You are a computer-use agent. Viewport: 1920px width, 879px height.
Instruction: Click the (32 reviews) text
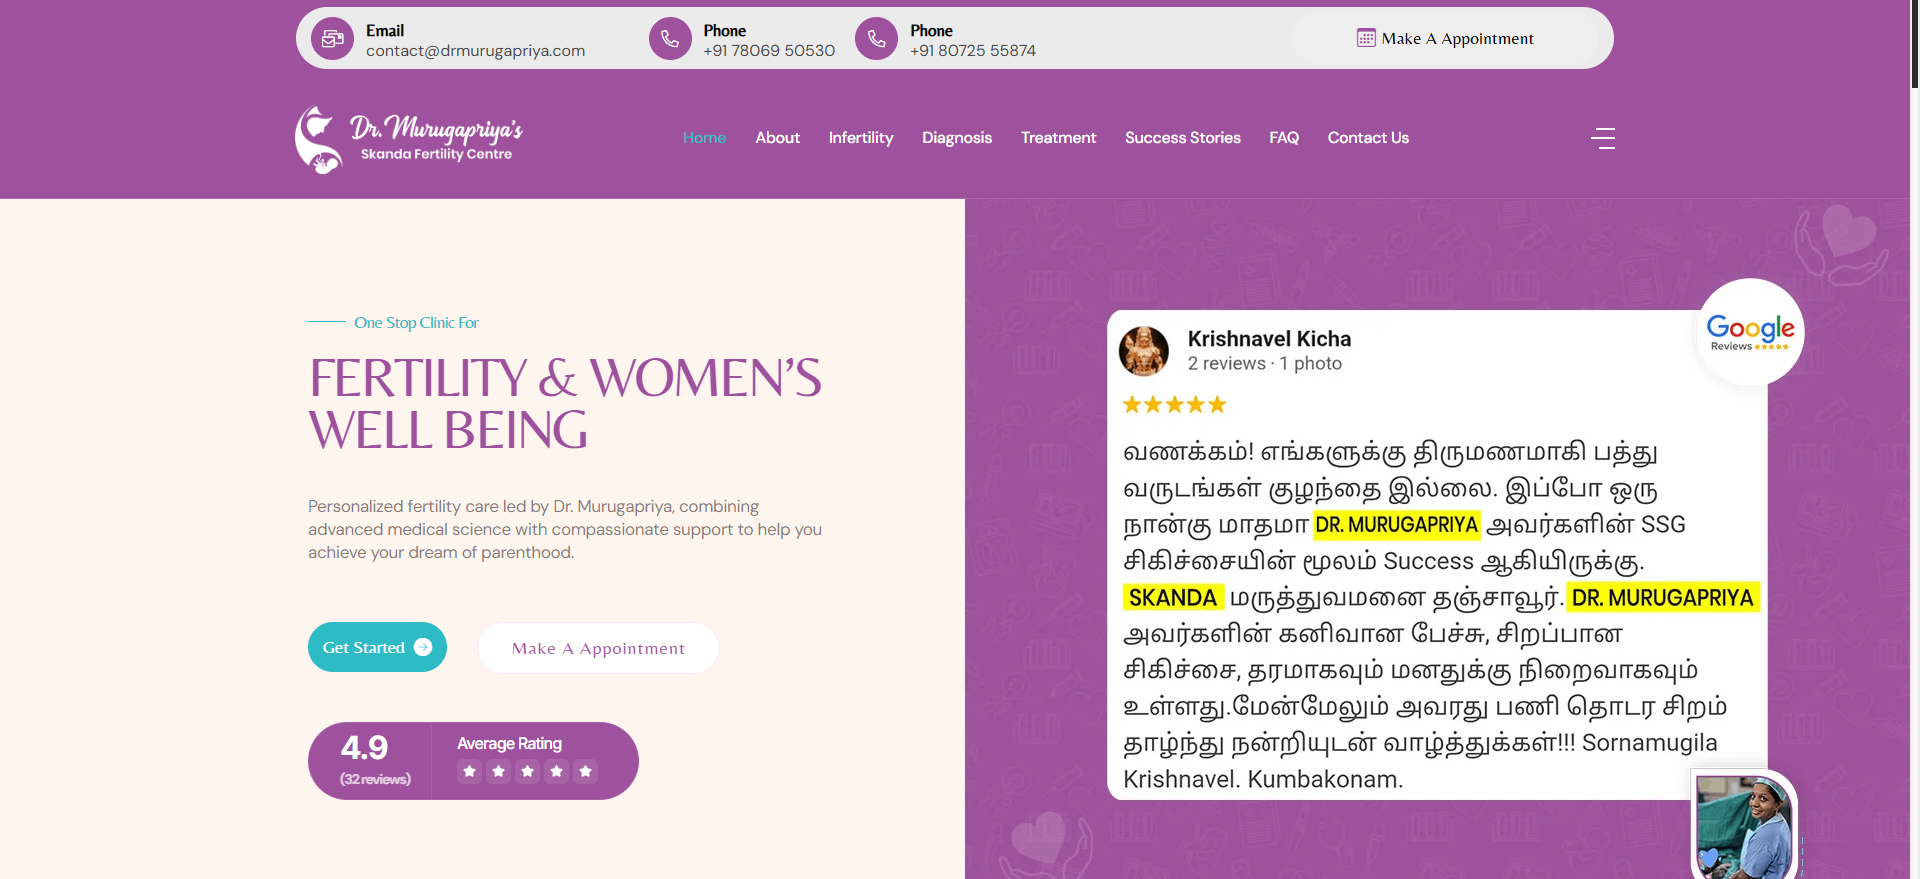pos(375,779)
